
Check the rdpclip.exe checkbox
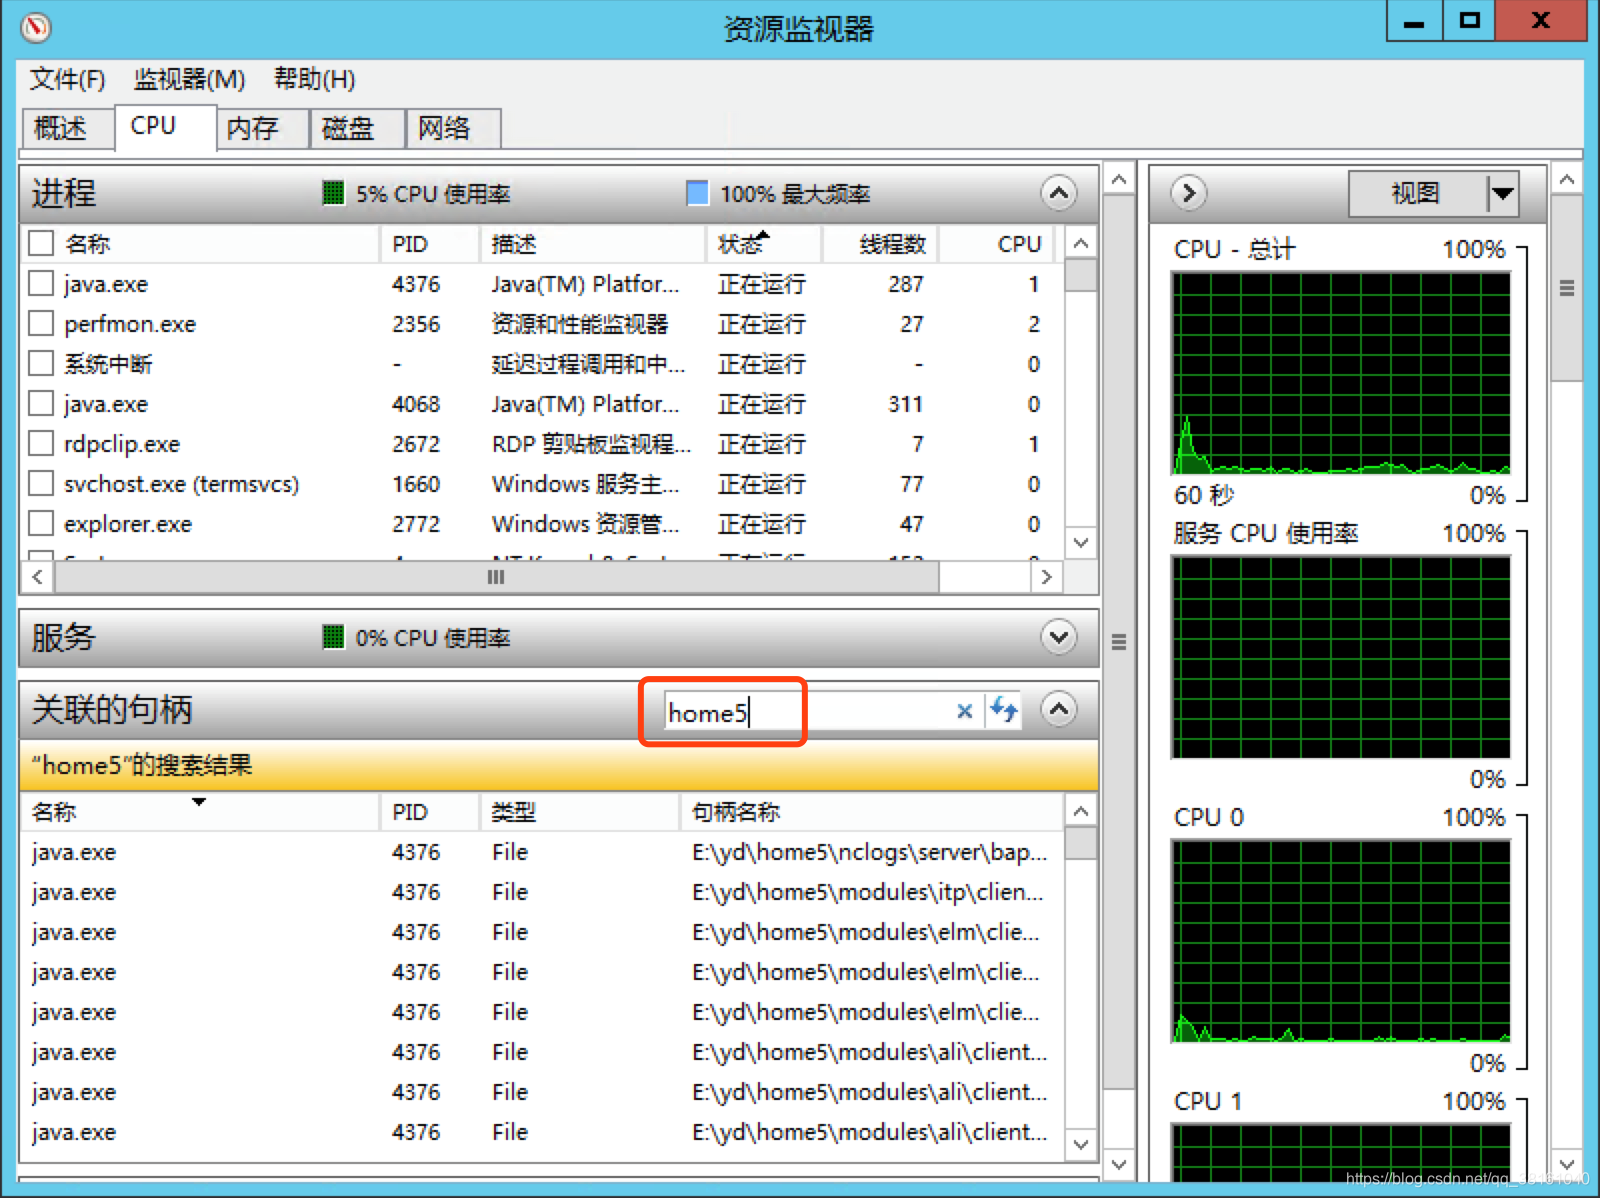click(x=41, y=443)
